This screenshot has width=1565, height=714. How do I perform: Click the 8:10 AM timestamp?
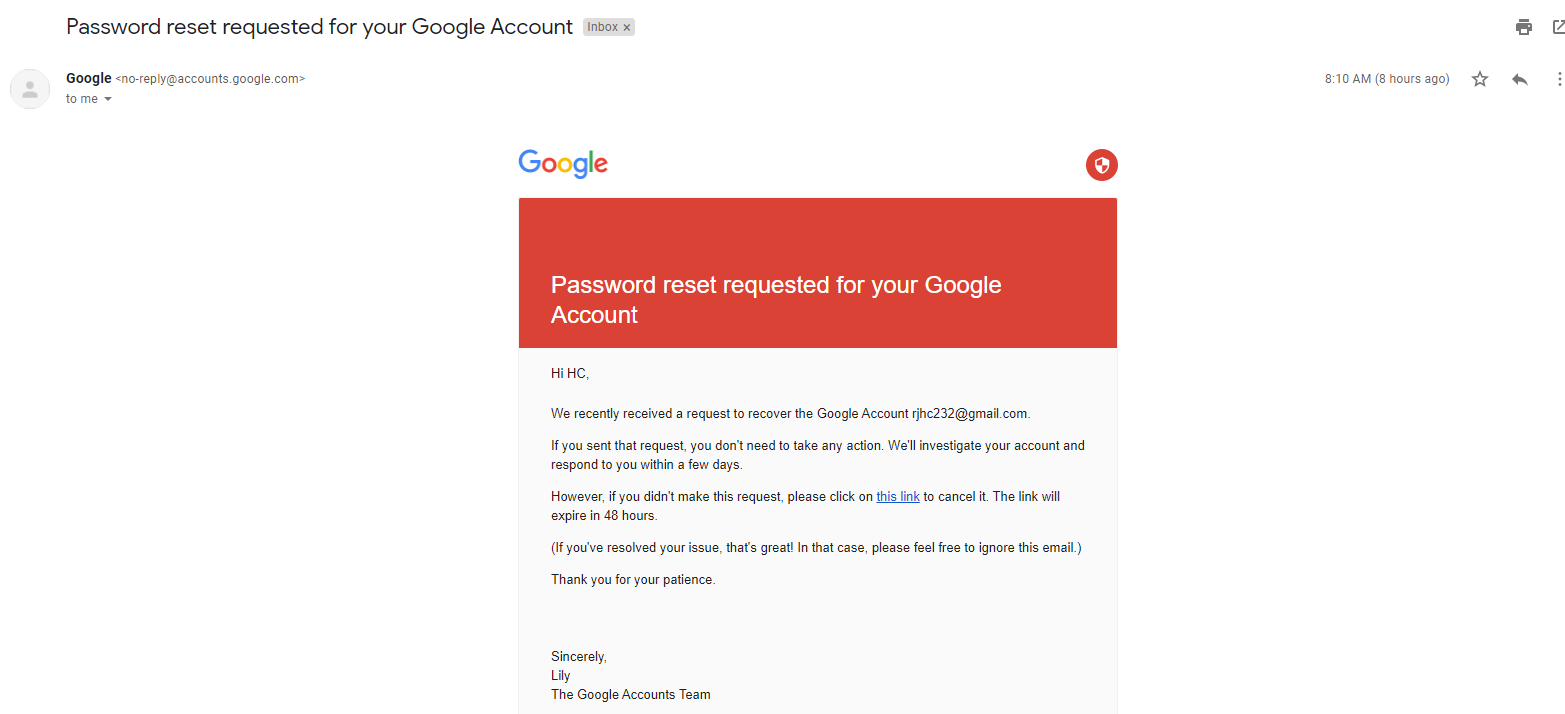point(1386,79)
